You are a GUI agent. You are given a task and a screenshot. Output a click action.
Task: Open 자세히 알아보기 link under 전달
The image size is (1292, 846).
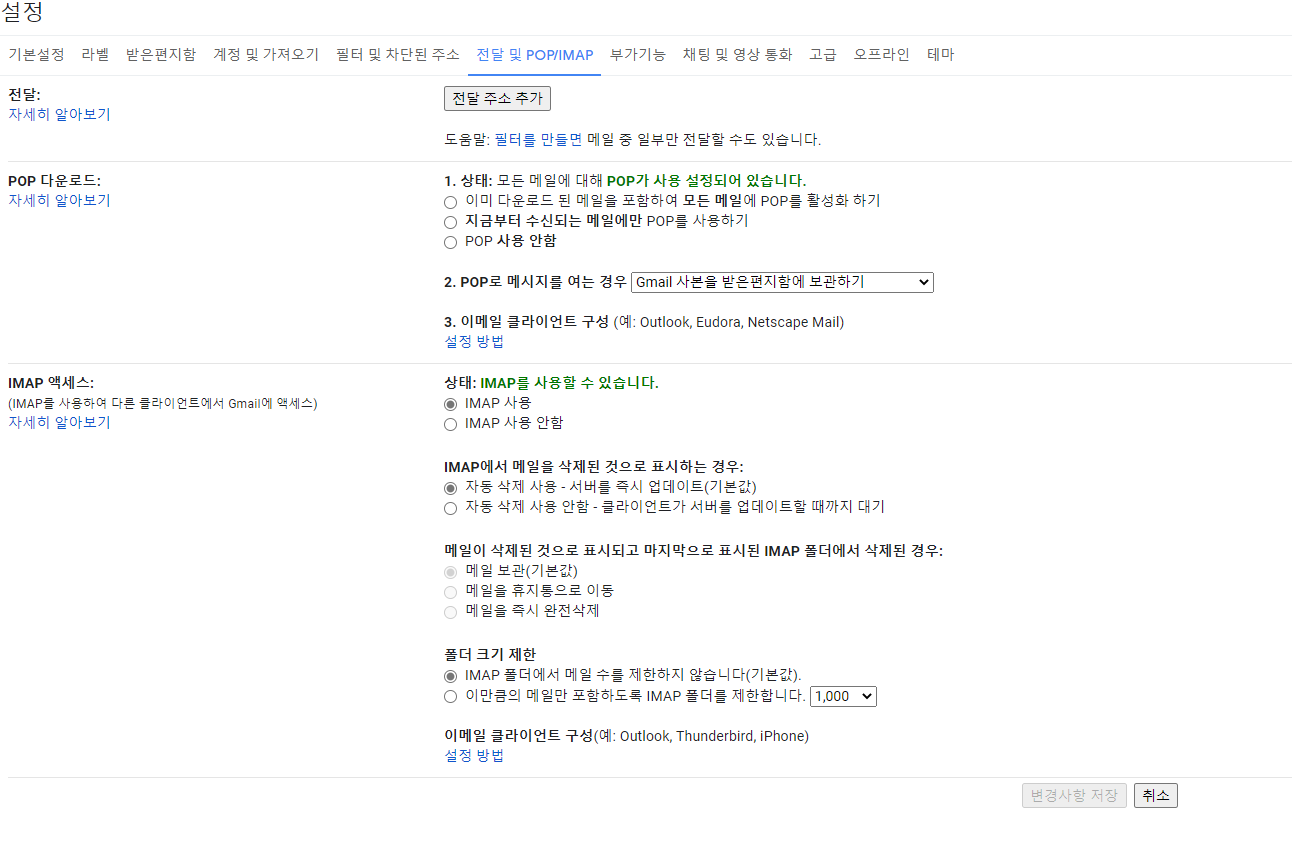coord(59,114)
